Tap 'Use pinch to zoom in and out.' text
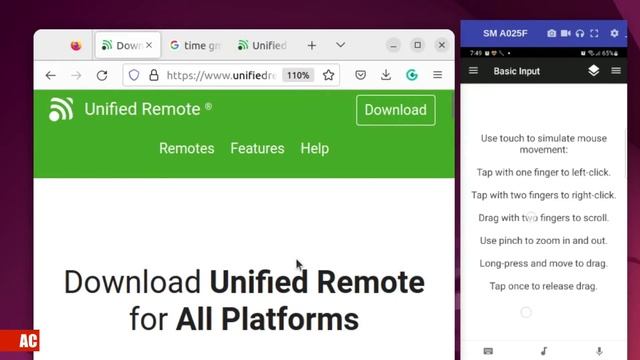This screenshot has width=640, height=360. click(x=543, y=241)
